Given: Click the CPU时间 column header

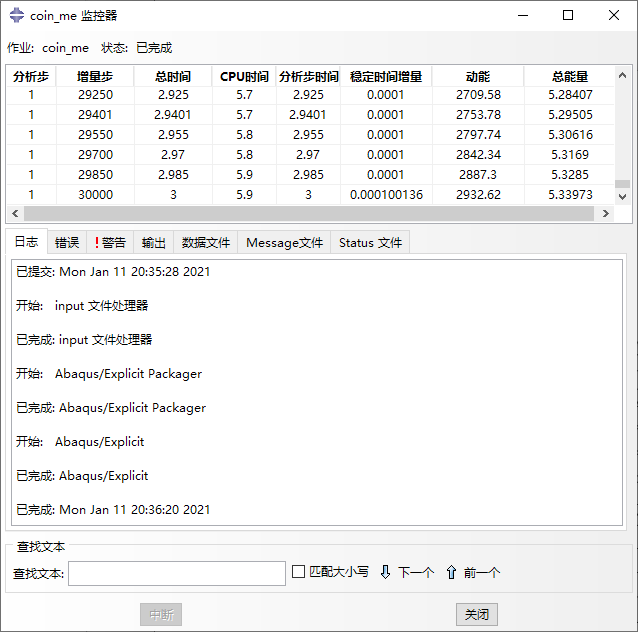Looking at the screenshot, I should 244,77.
